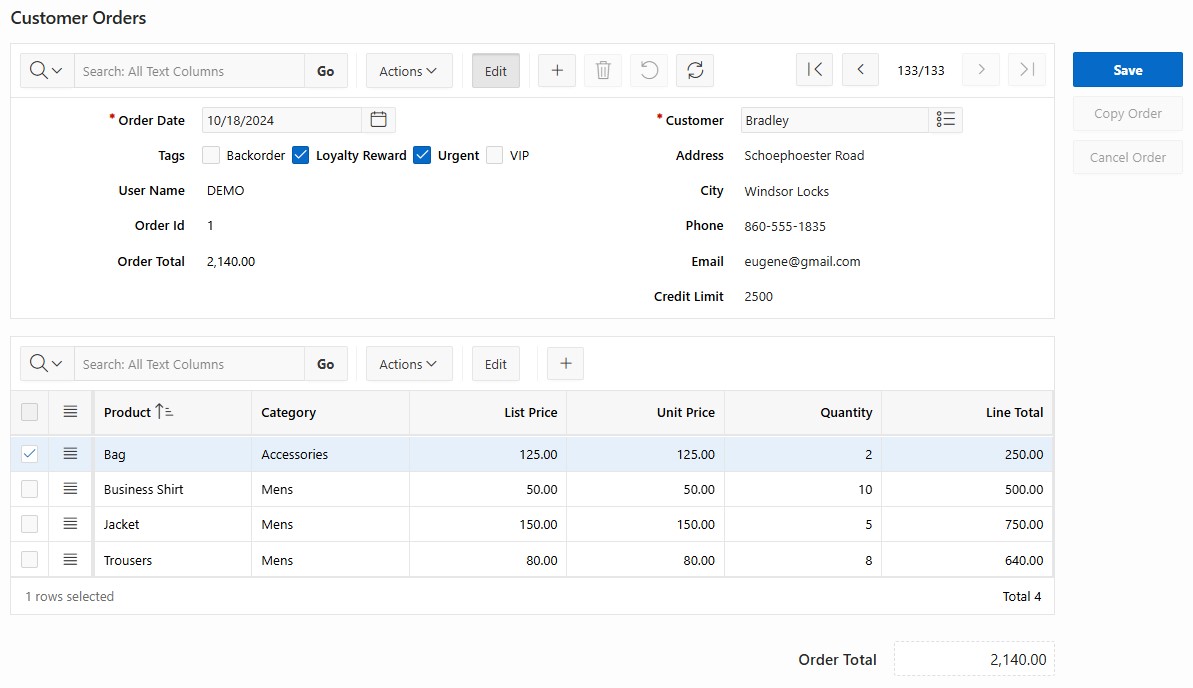Click the Quantity column header
This screenshot has height=688, width=1193.
pyautogui.click(x=846, y=412)
